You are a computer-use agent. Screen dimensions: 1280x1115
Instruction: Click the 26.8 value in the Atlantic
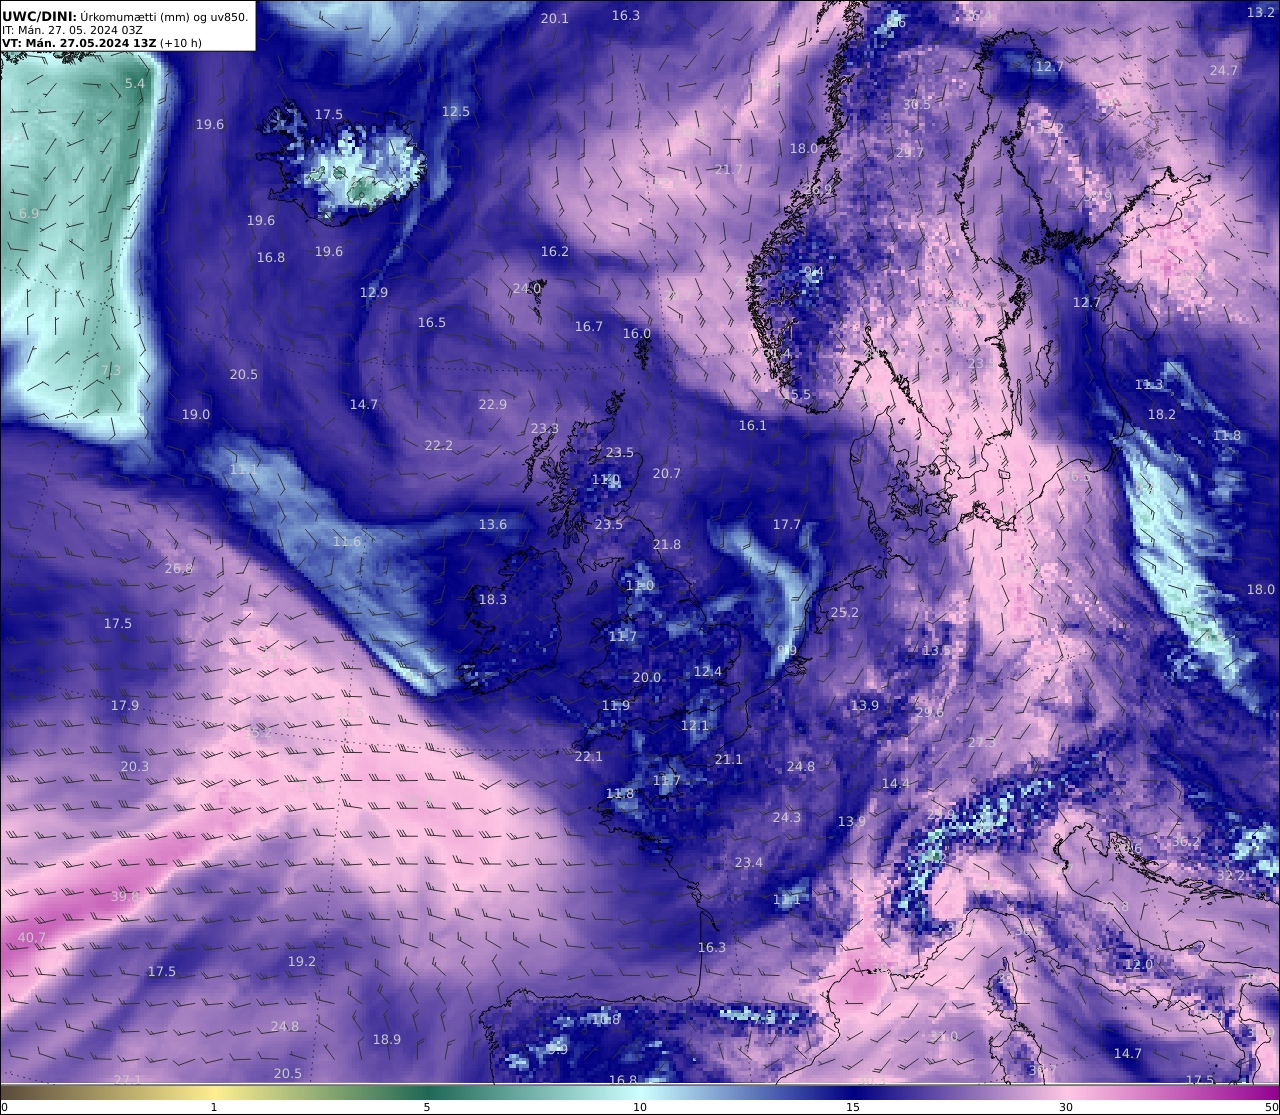(x=179, y=569)
